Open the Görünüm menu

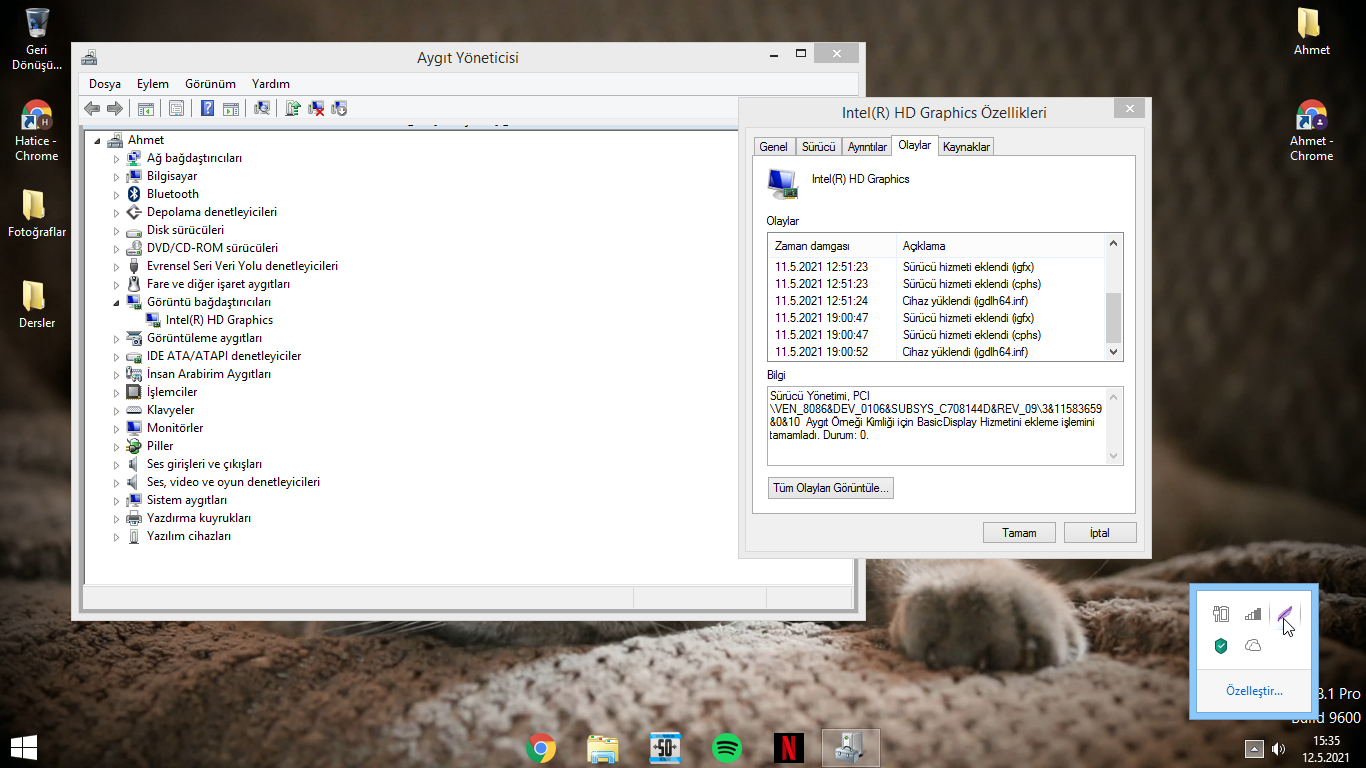click(210, 84)
